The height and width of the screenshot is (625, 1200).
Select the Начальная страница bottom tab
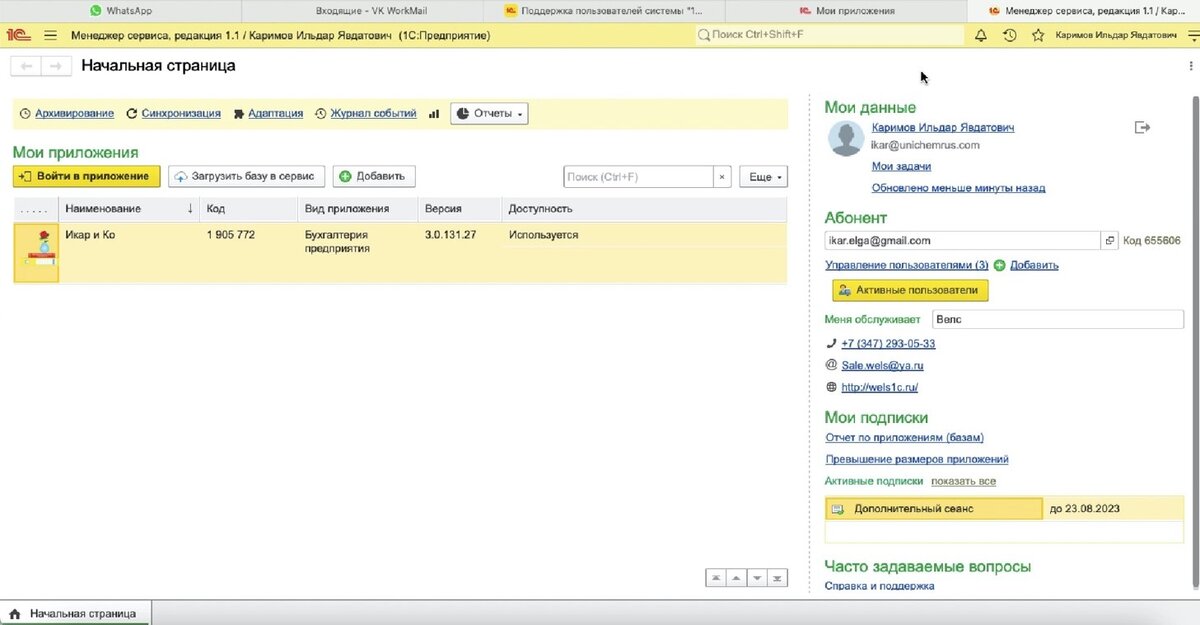pos(75,614)
